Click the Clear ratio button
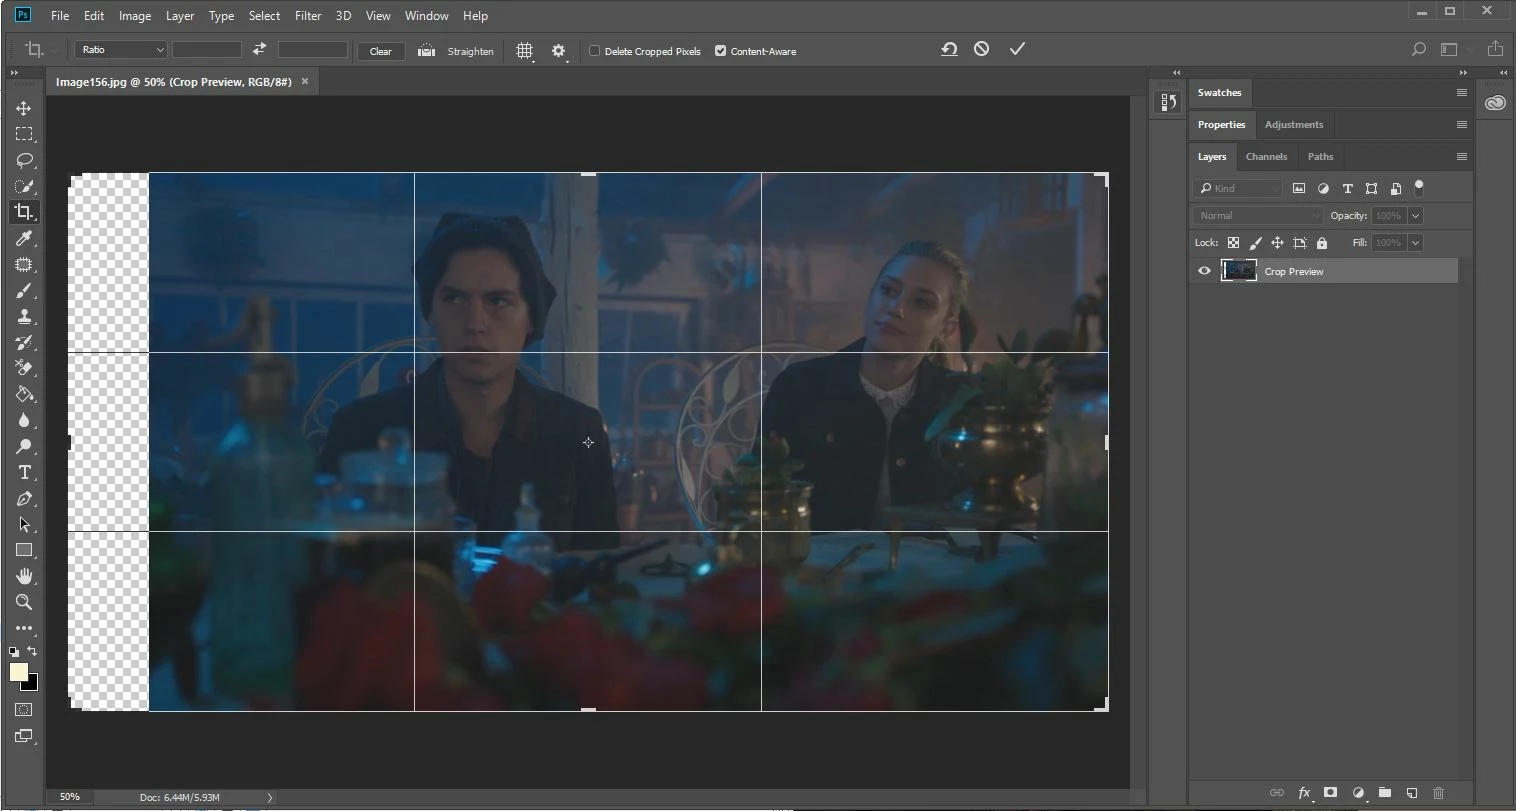This screenshot has height=811, width=1516. tap(381, 51)
